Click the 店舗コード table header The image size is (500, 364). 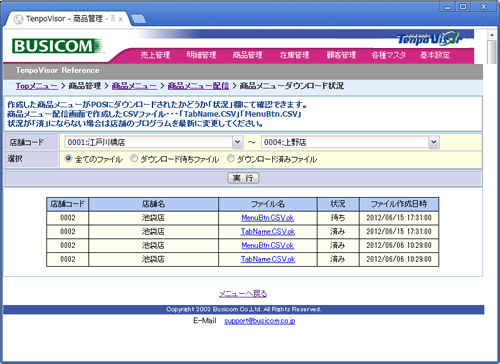pos(68,204)
